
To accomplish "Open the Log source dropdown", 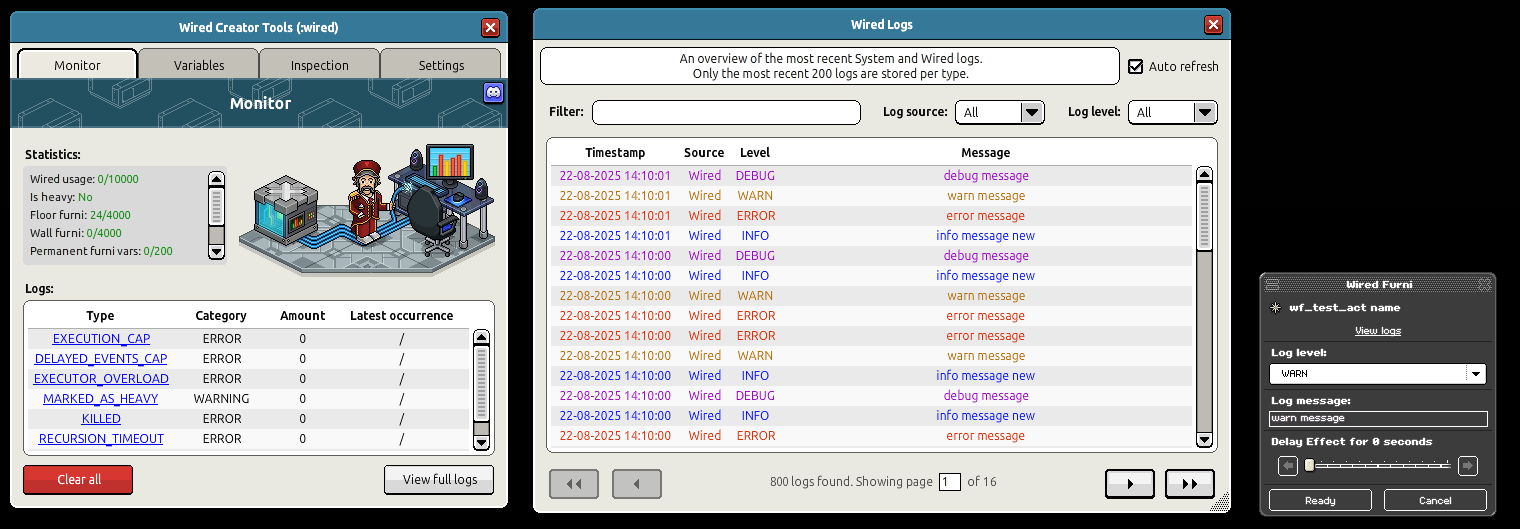I will coord(1031,112).
